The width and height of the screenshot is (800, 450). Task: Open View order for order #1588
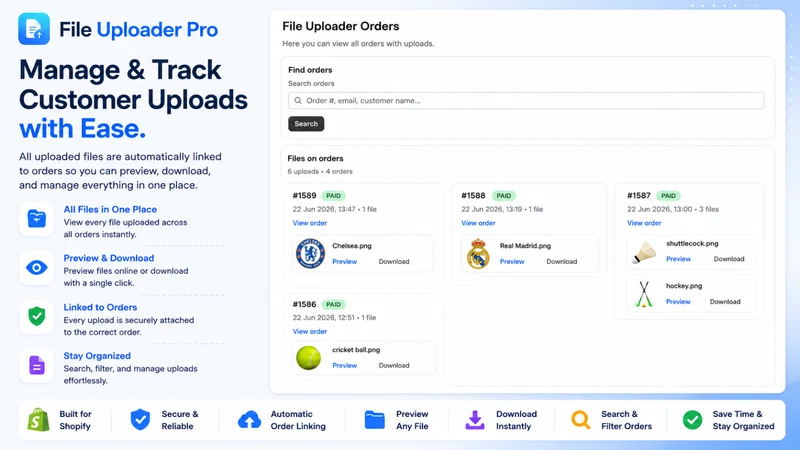(x=478, y=223)
